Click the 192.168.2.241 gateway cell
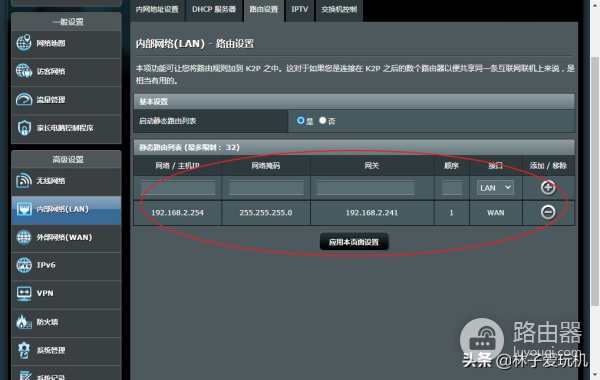This screenshot has width=600, height=380. pyautogui.click(x=372, y=212)
